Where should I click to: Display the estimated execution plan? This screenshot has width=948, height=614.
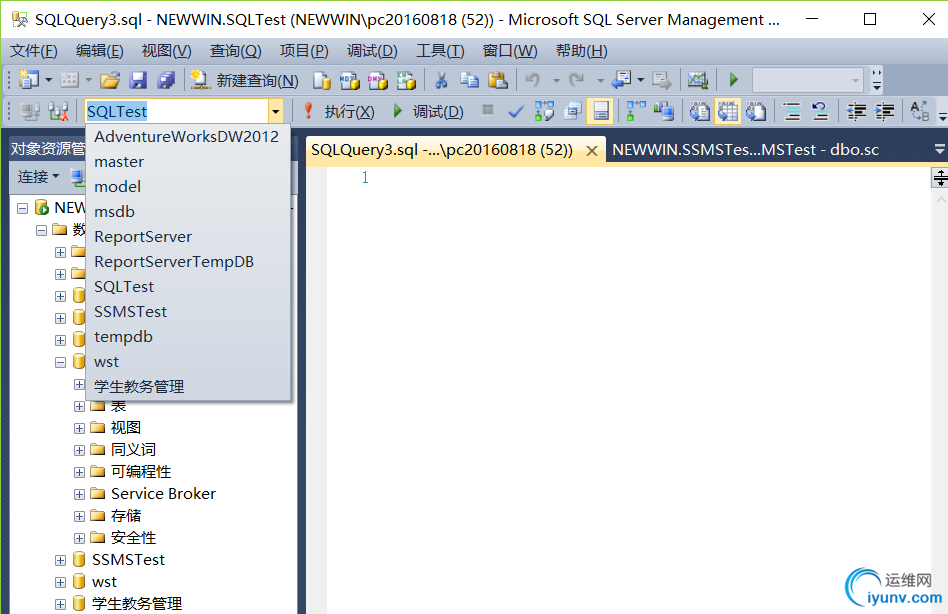tap(544, 111)
